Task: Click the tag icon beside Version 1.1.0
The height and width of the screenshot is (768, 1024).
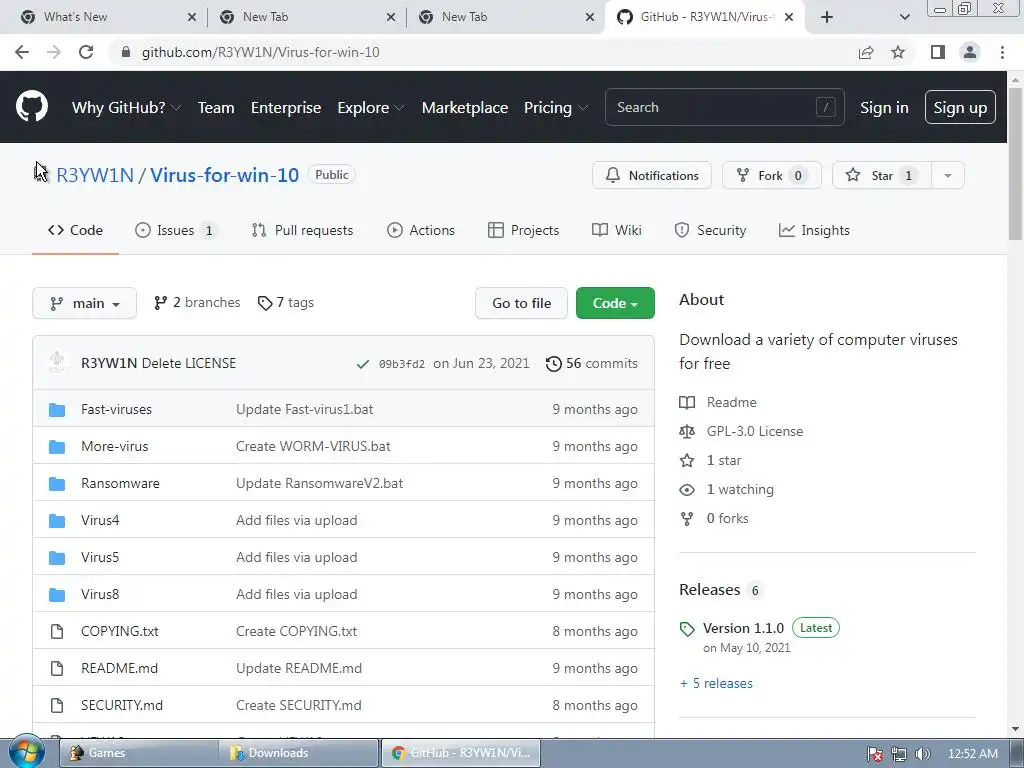Action: point(687,629)
